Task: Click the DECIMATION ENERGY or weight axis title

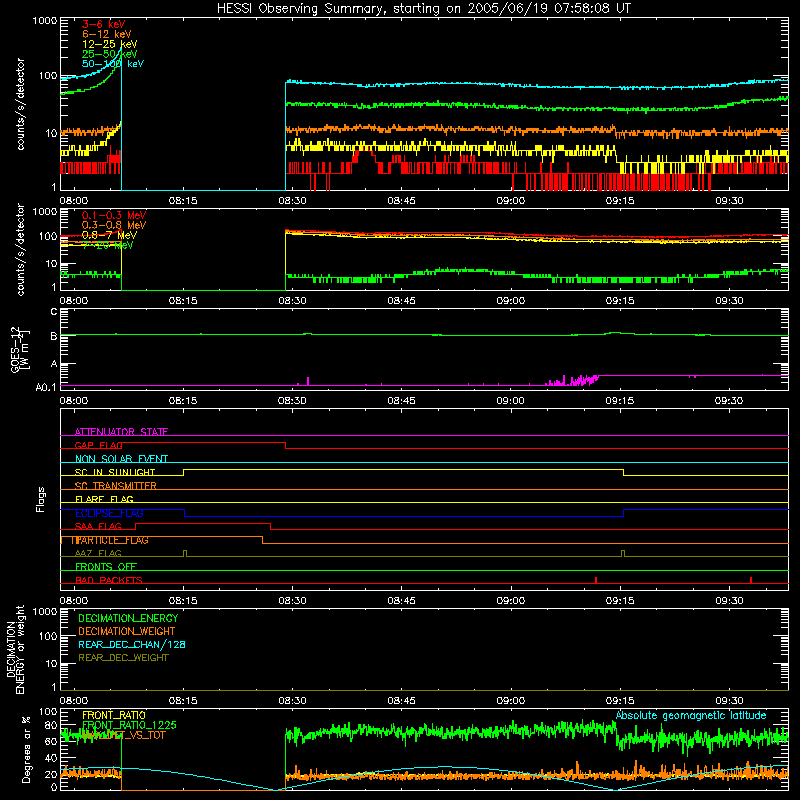Action: click(x=15, y=649)
